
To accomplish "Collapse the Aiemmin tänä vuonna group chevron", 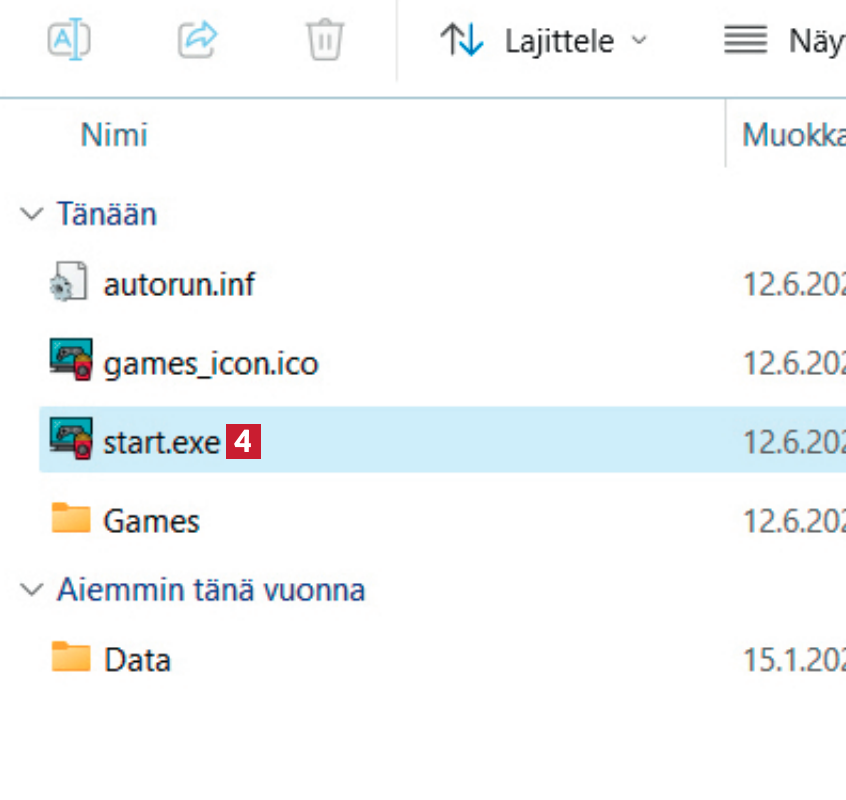I will [33, 589].
